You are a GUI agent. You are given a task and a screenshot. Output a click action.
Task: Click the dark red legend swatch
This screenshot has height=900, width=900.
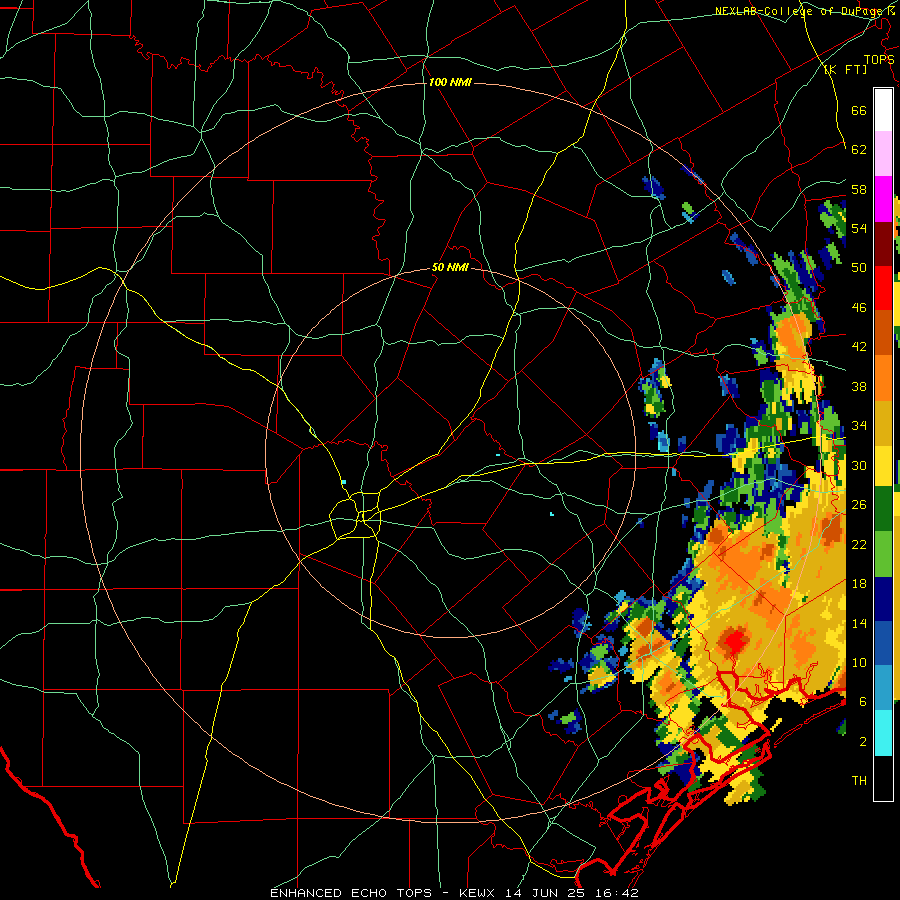point(883,243)
